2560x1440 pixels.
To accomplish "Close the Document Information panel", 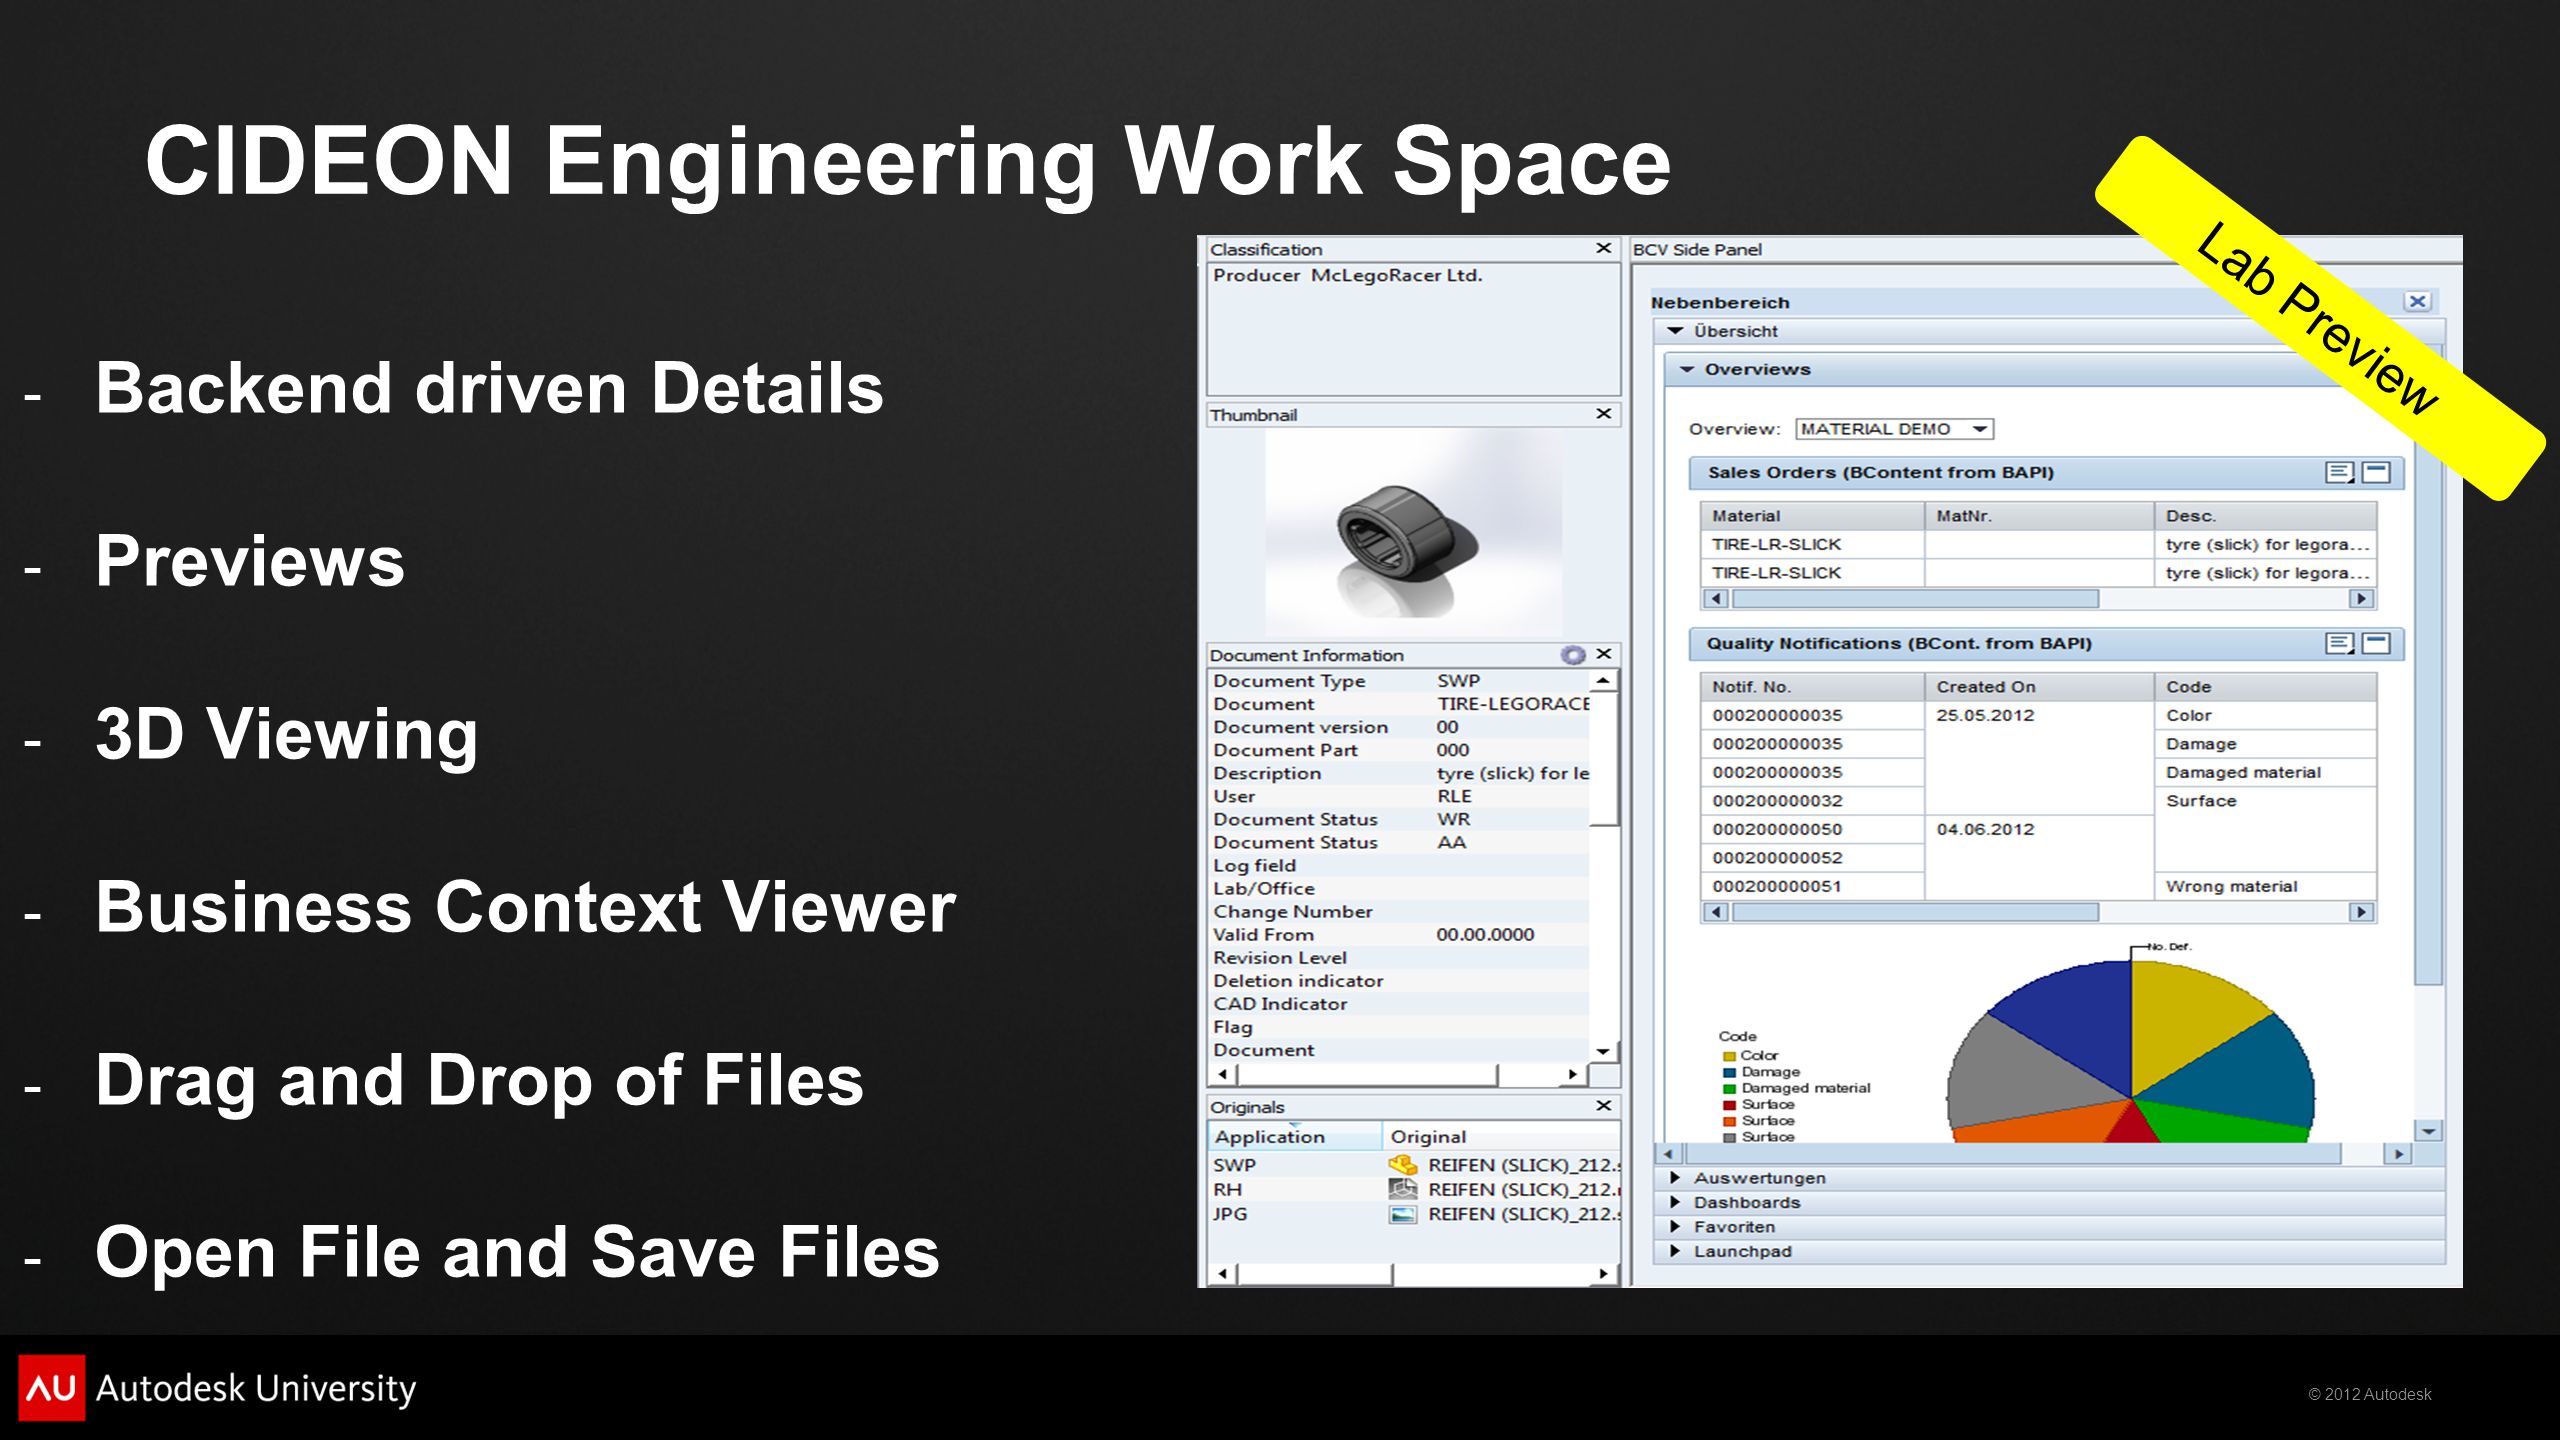I will click(x=1603, y=653).
